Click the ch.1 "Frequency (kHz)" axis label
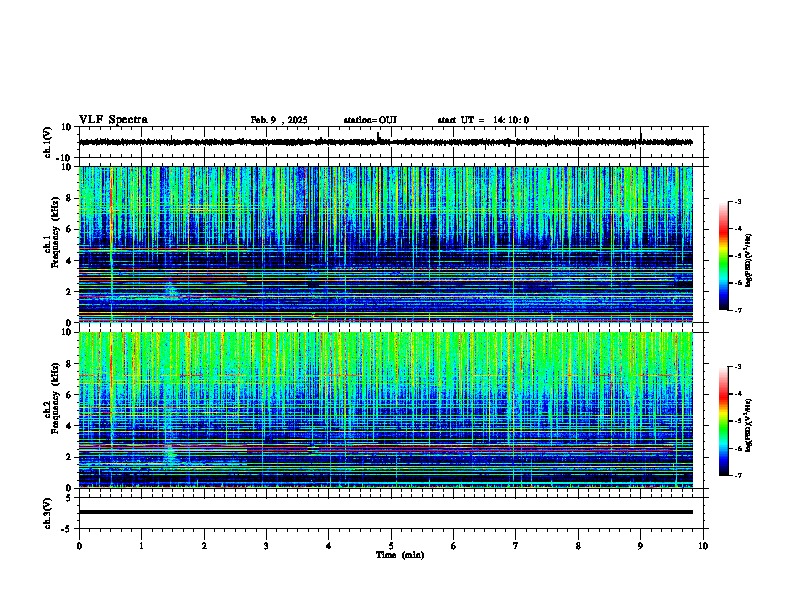Screen dimensions: 792x612 click(55, 232)
